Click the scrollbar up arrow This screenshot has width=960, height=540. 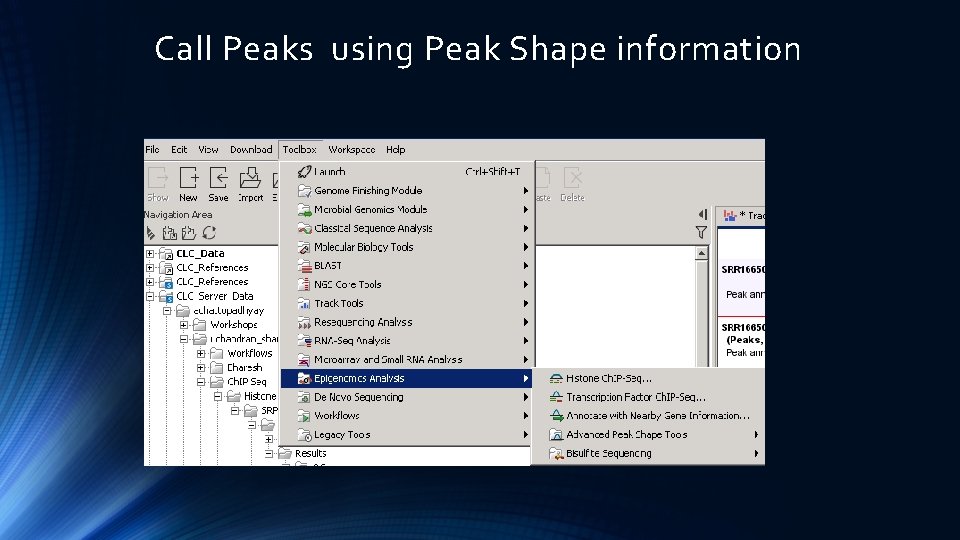pyautogui.click(x=702, y=253)
